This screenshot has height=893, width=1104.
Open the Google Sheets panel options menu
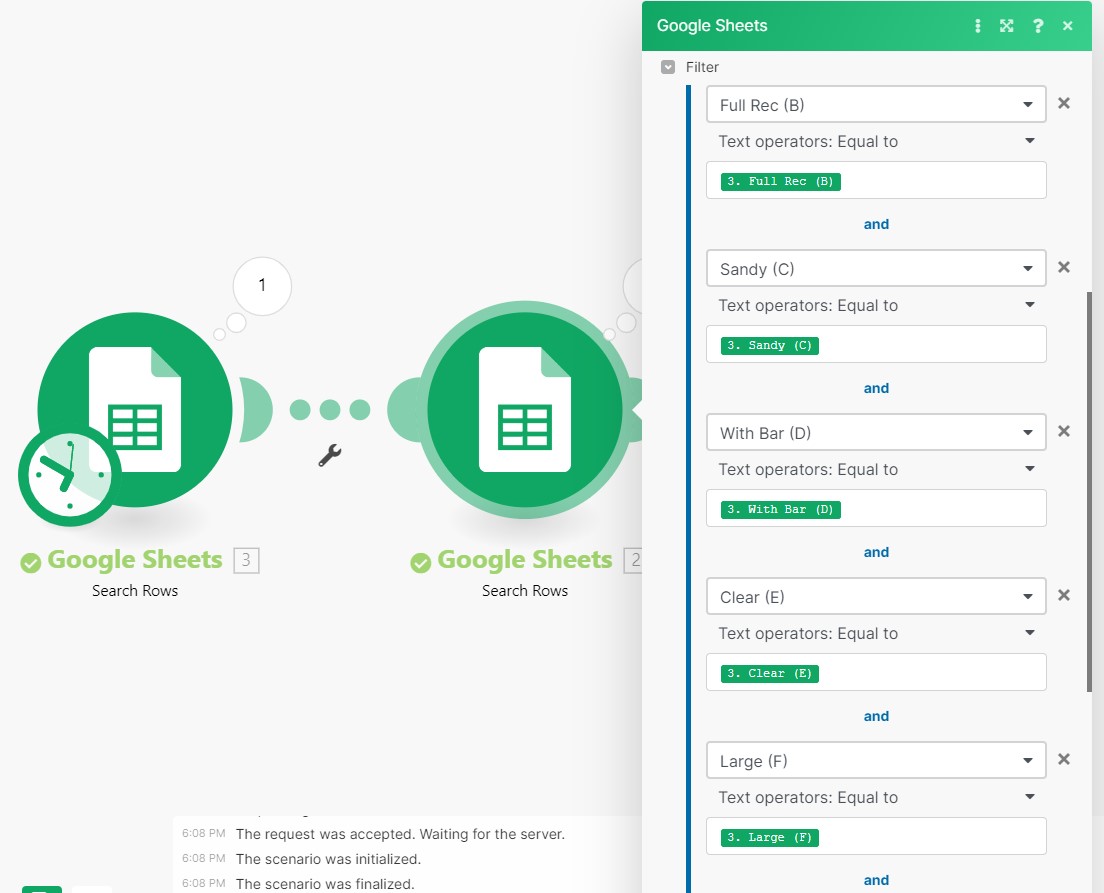pos(977,26)
